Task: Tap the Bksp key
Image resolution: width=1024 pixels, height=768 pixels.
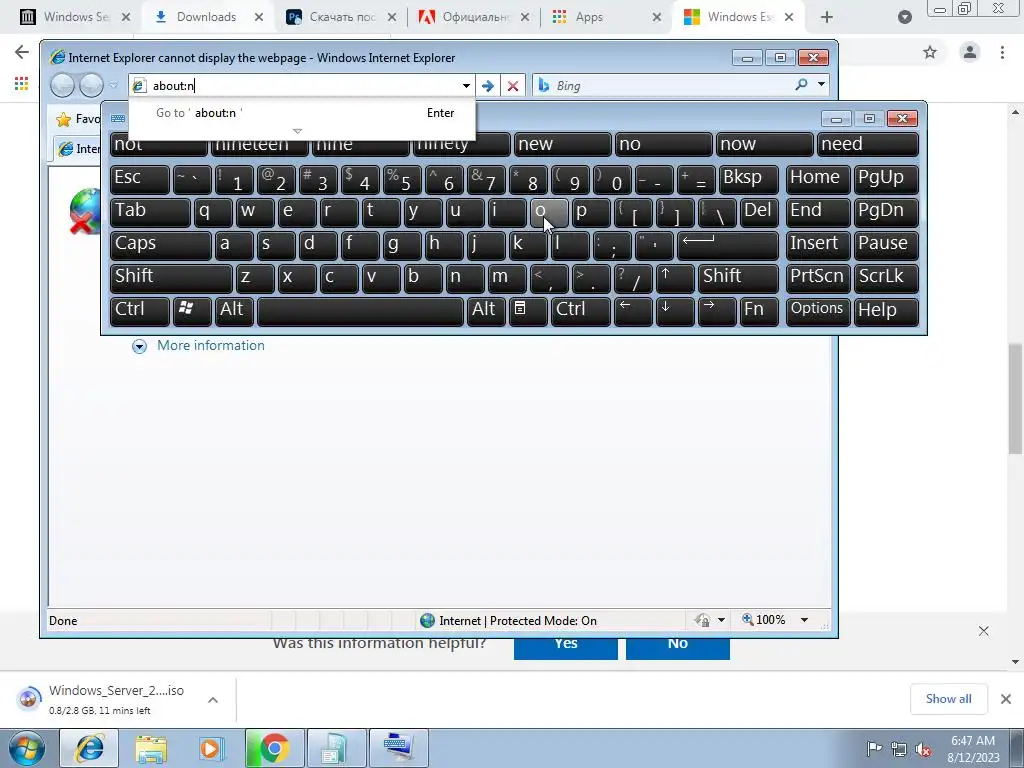Action: point(748,179)
